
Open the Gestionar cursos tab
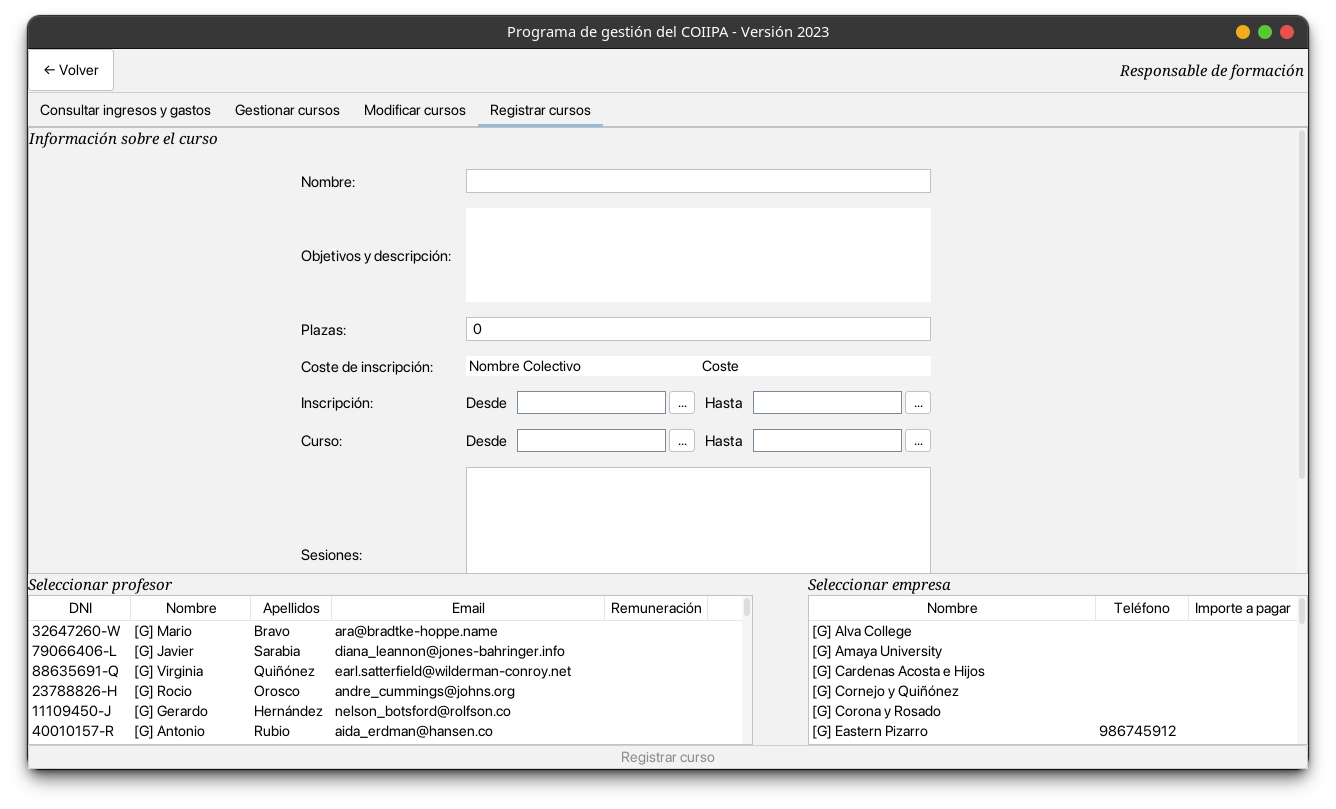click(287, 110)
